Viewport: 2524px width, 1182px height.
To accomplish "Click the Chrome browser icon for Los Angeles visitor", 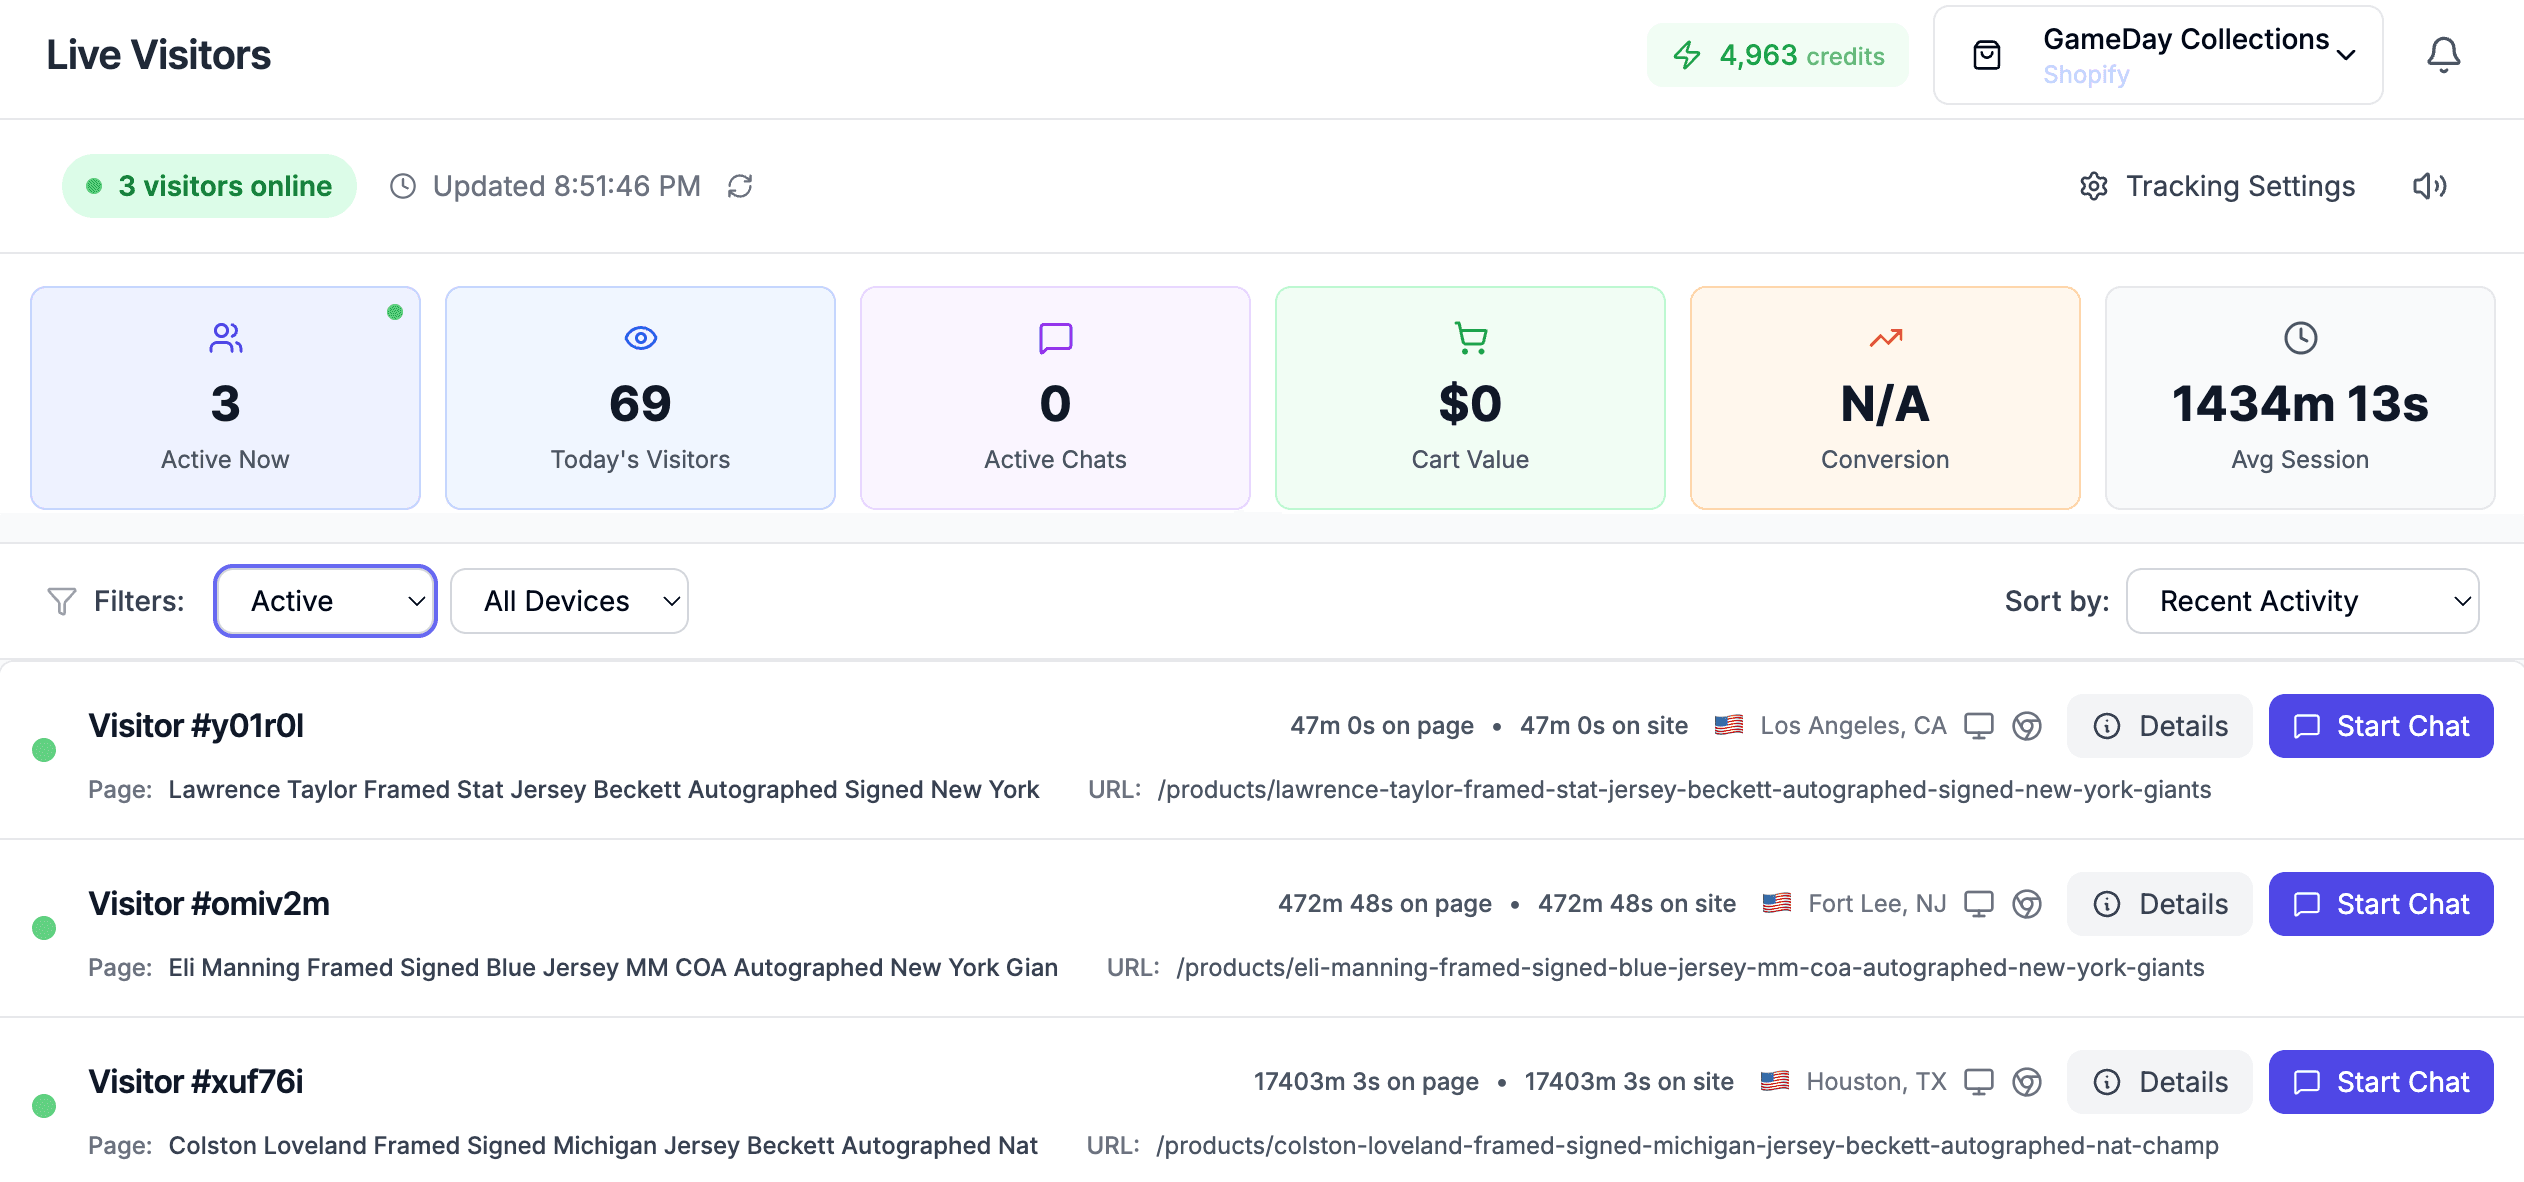I will [x=2027, y=726].
